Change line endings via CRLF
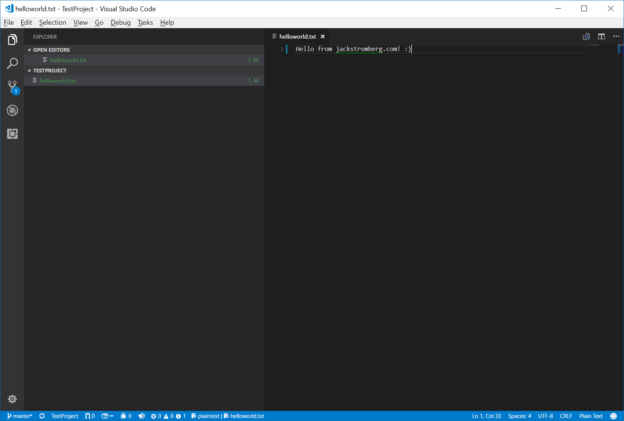624x421 pixels. 566,416
